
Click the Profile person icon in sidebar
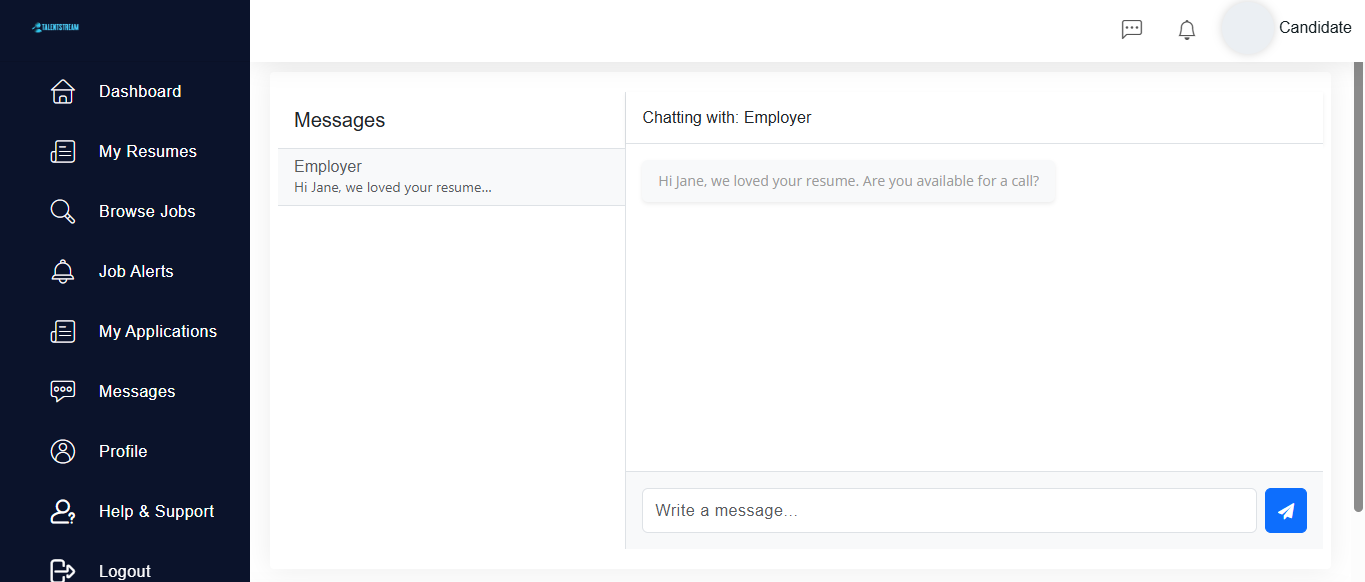(63, 451)
